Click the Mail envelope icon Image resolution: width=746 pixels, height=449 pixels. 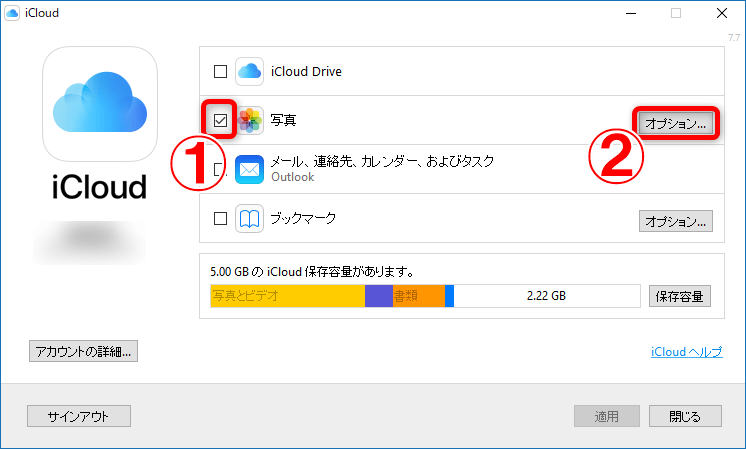(x=249, y=169)
